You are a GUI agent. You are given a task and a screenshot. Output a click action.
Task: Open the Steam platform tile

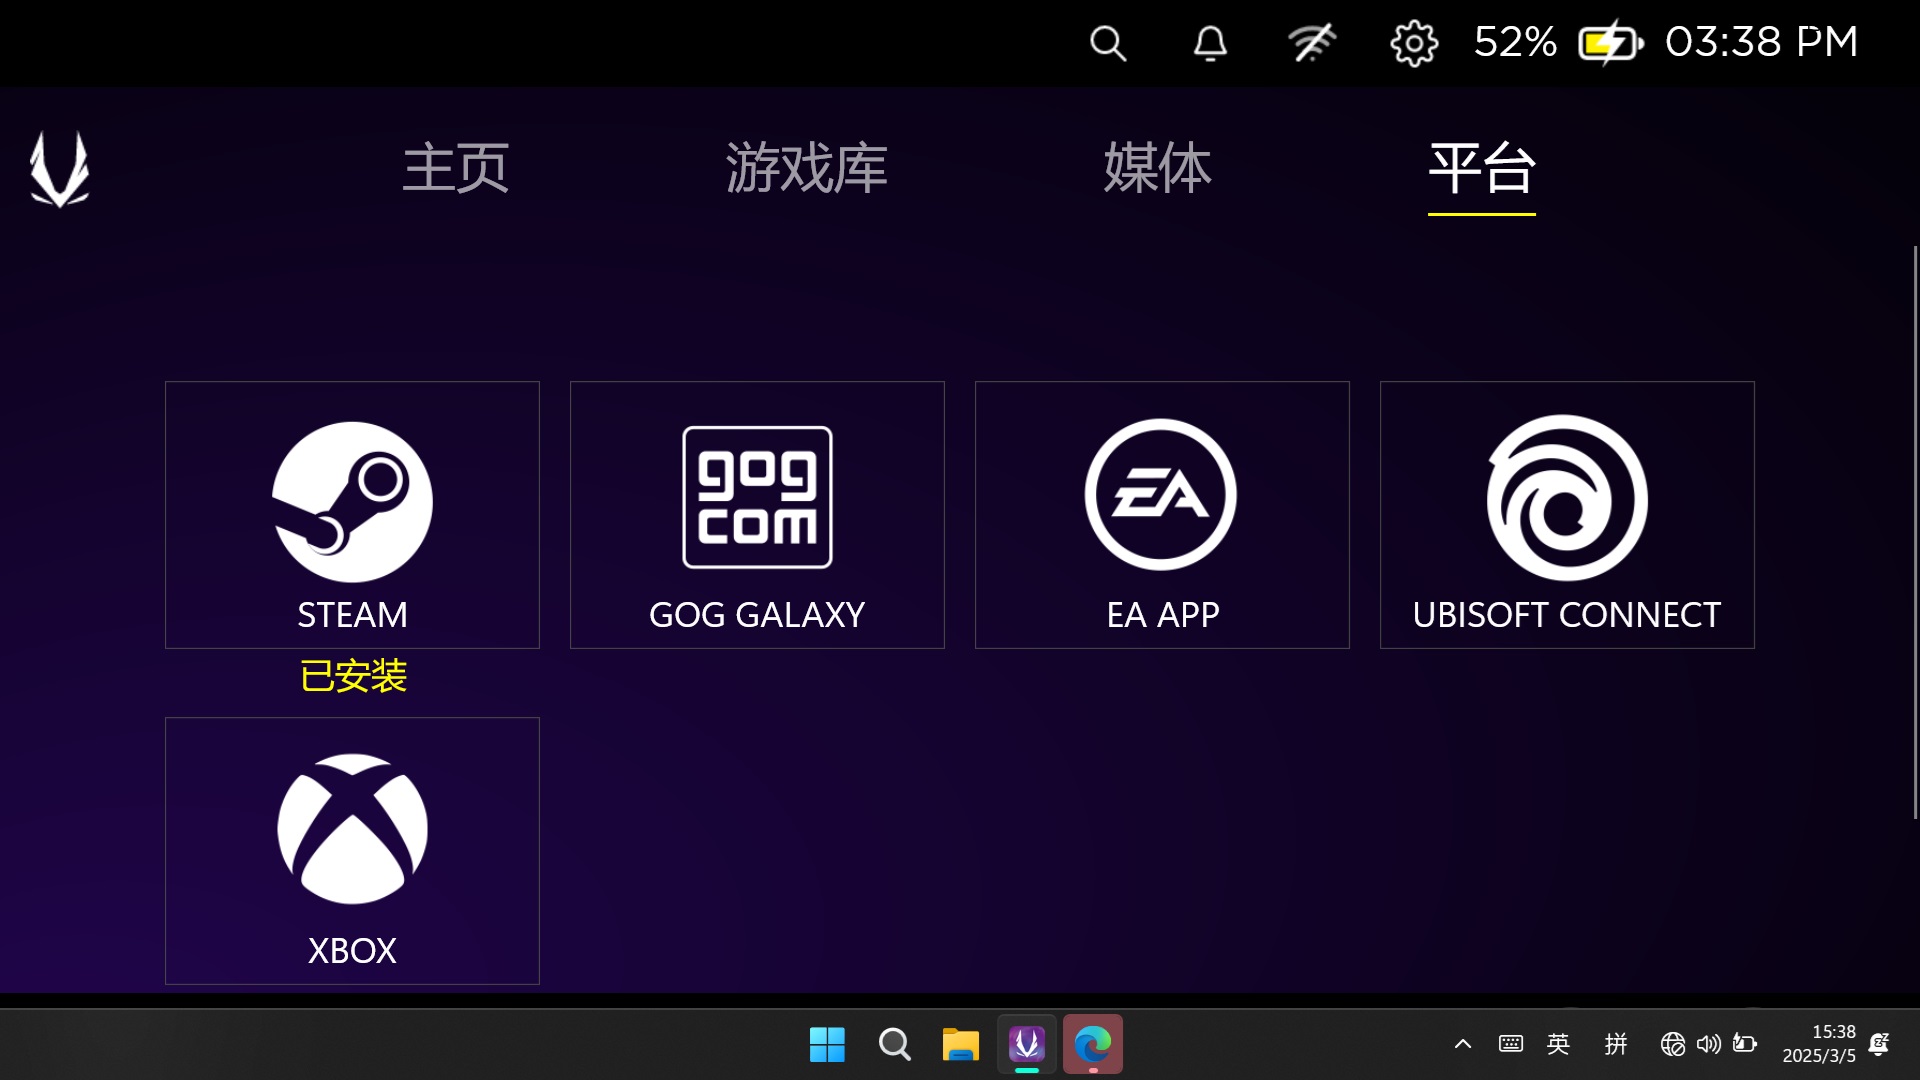[352, 515]
